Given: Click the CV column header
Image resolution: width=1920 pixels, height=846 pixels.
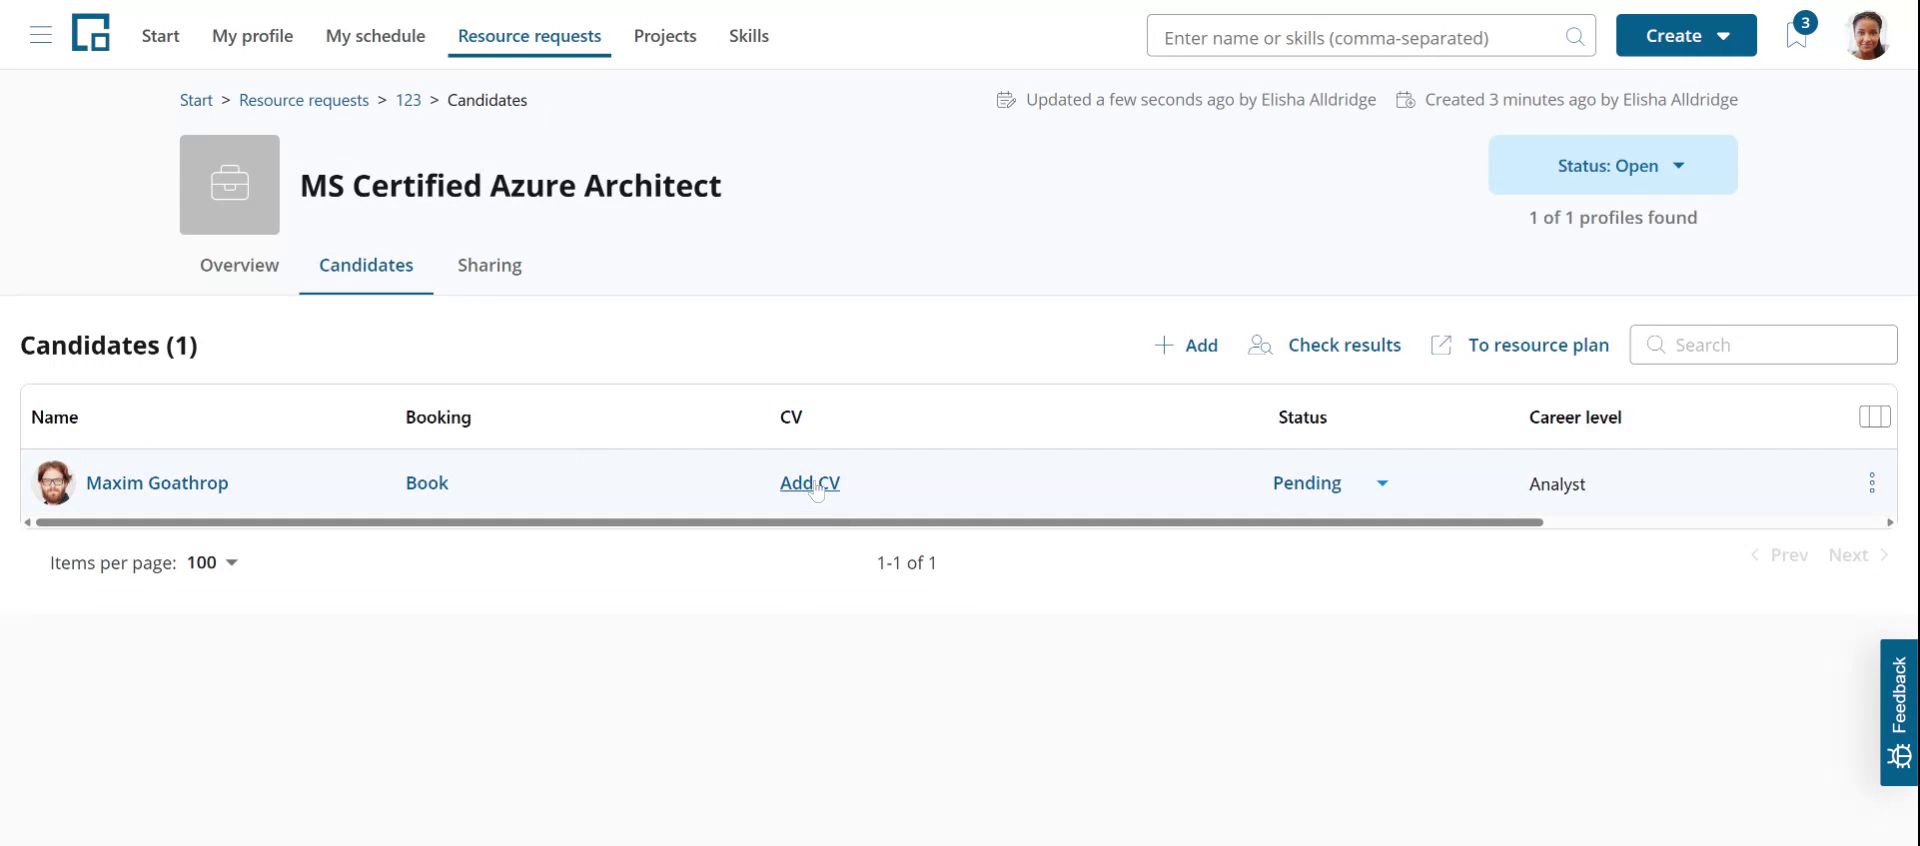Looking at the screenshot, I should tap(791, 417).
